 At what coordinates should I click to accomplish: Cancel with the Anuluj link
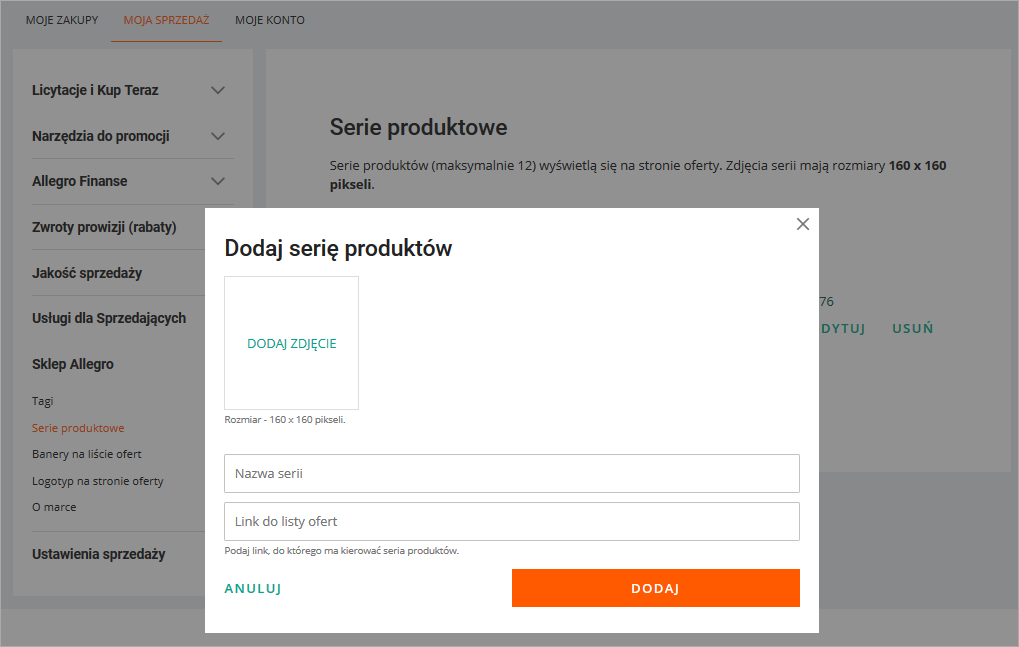[x=253, y=589]
